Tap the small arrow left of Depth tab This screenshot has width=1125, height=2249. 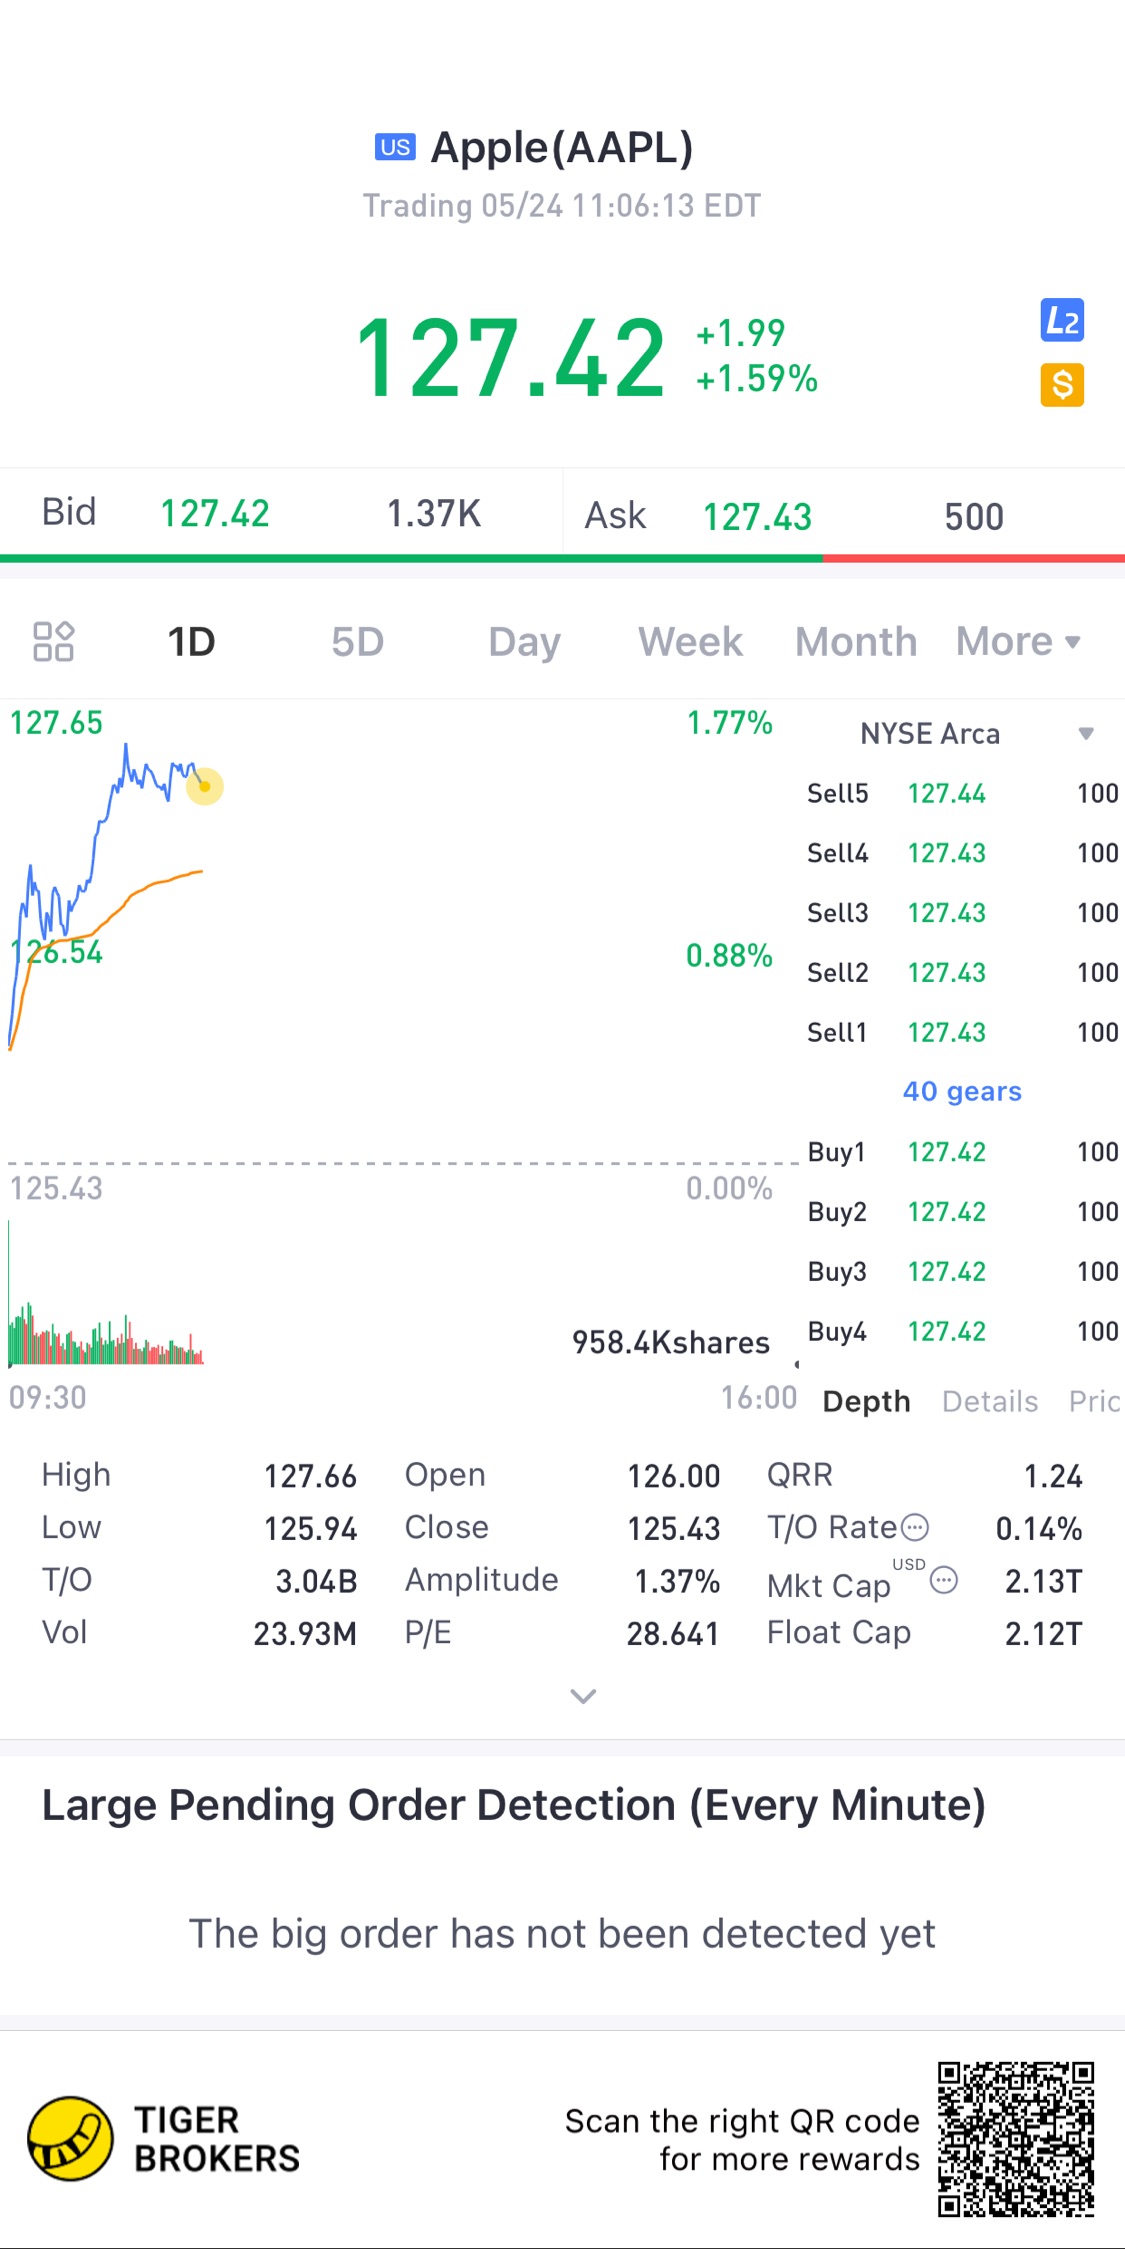click(797, 1364)
